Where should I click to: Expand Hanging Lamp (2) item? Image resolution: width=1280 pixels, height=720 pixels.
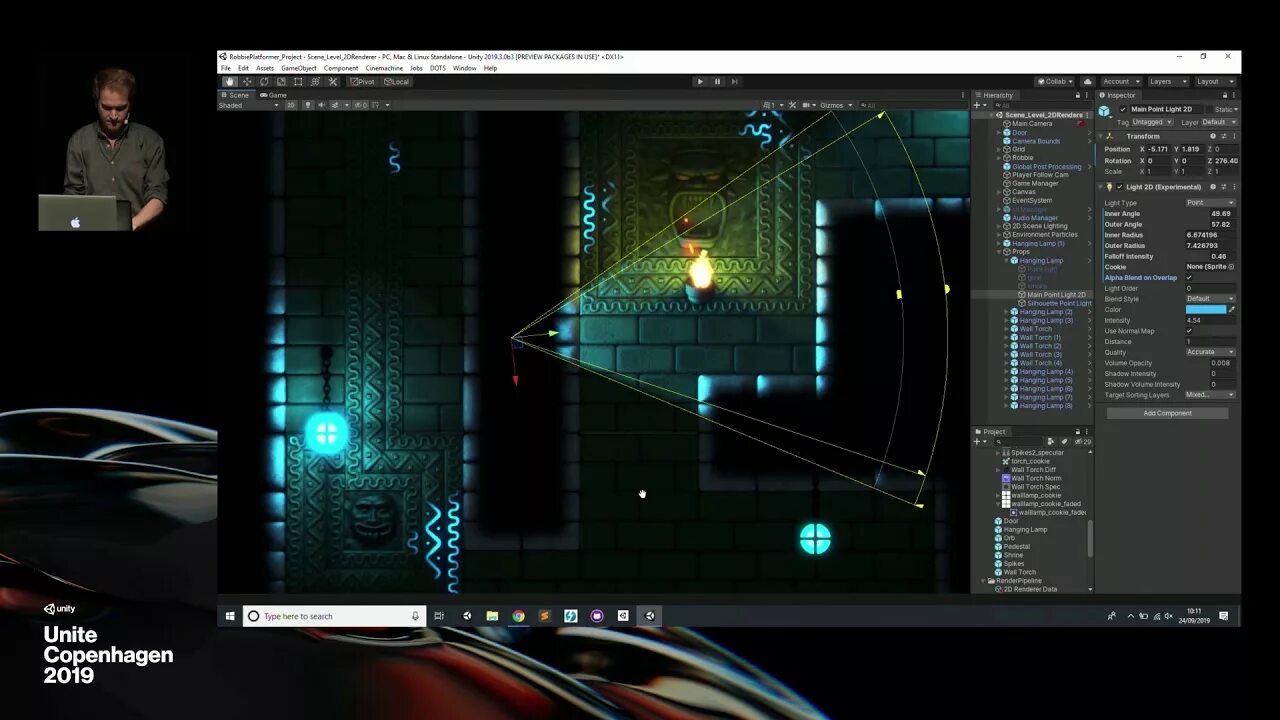[1007, 312]
